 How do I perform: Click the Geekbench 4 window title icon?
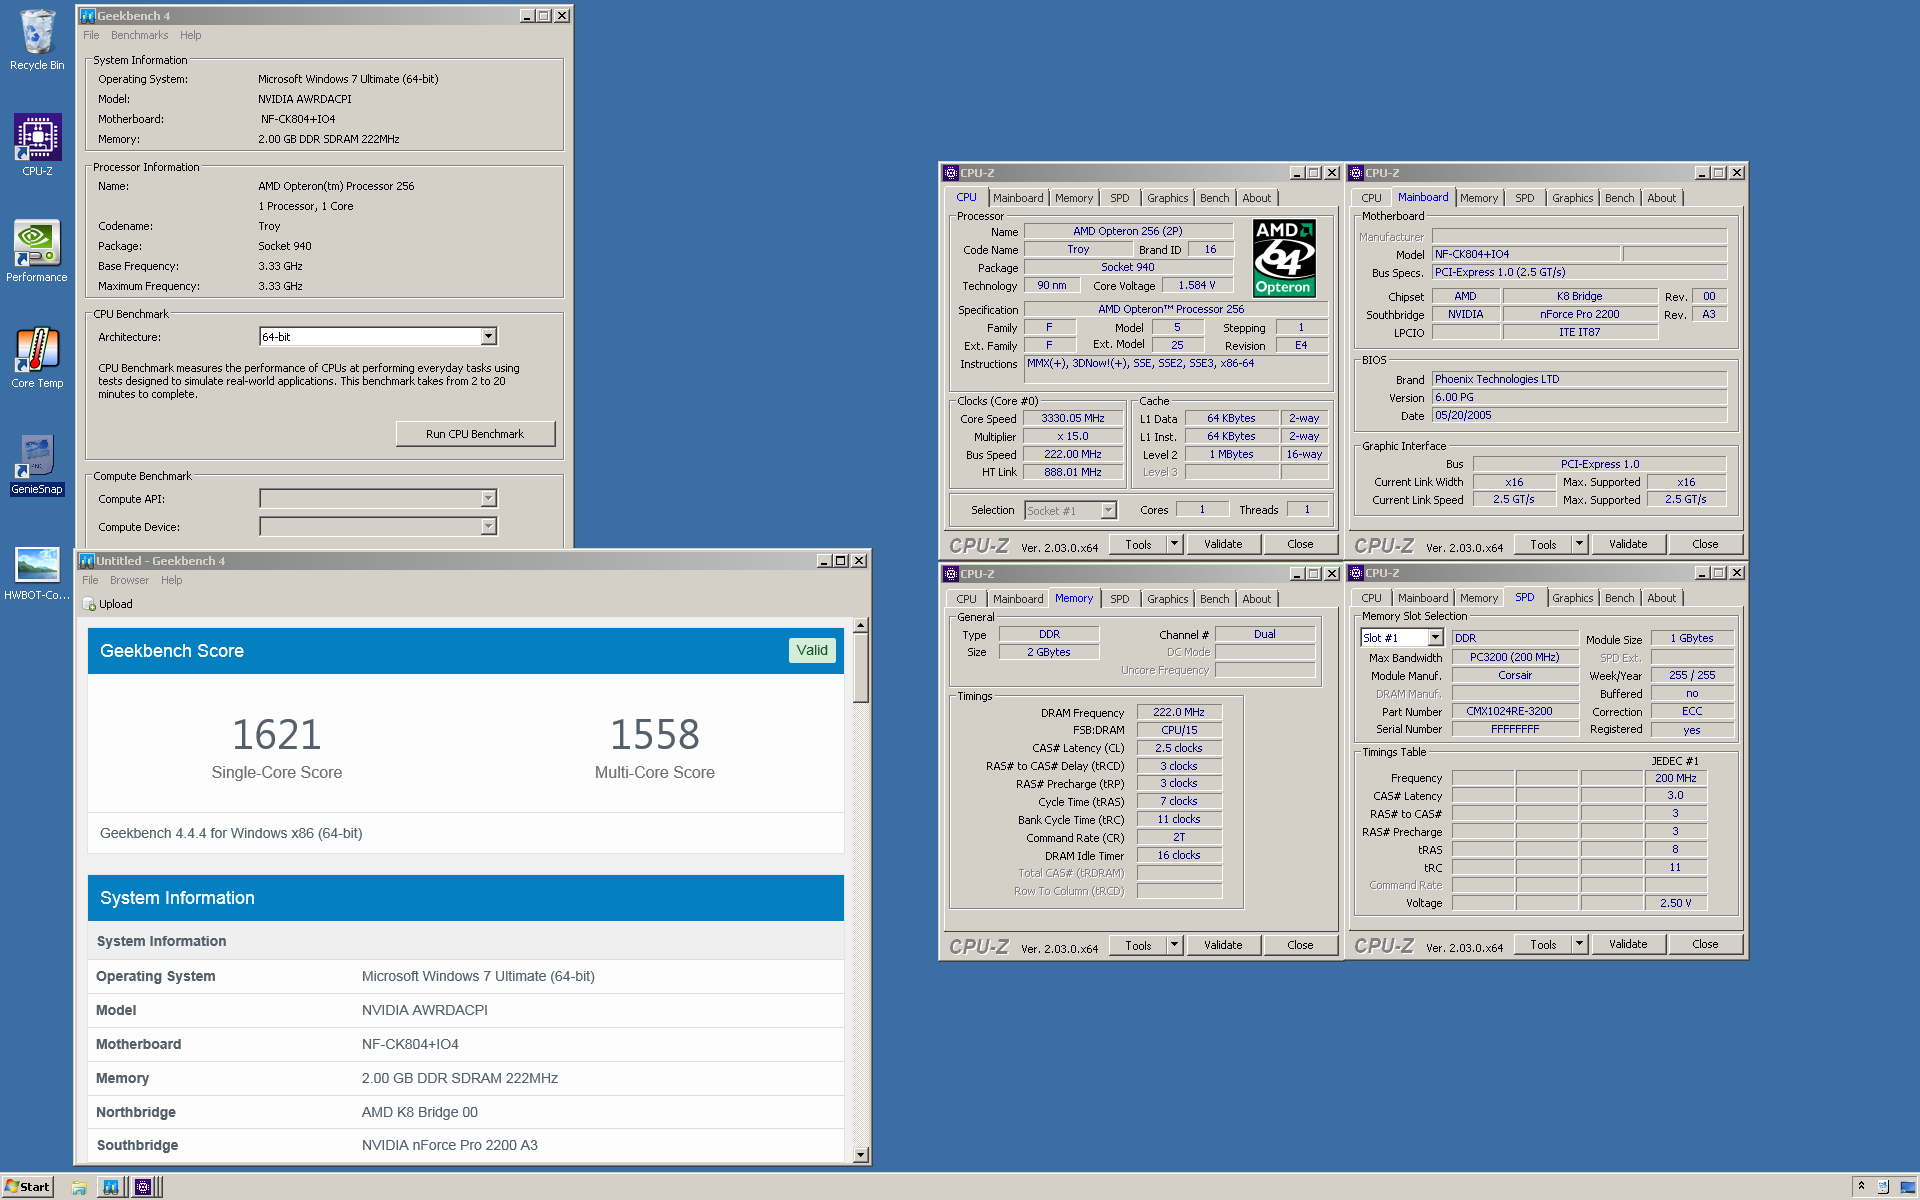coord(88,16)
